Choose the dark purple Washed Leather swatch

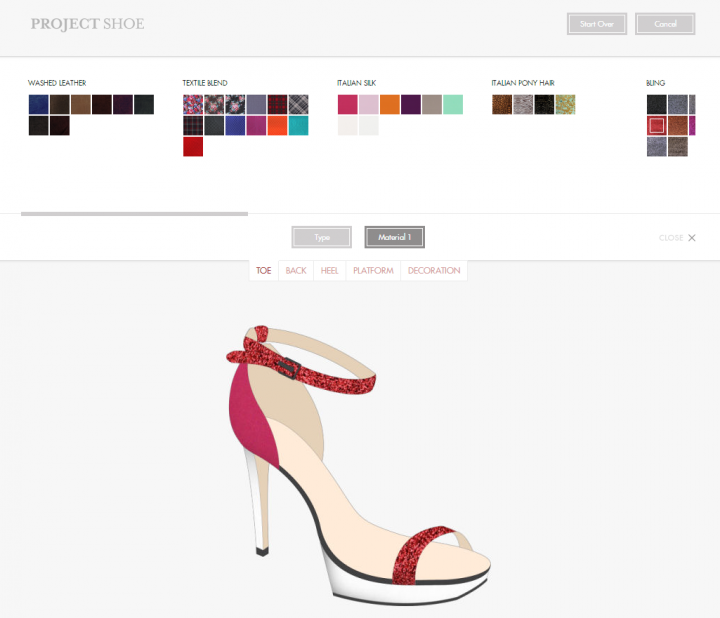coord(123,105)
